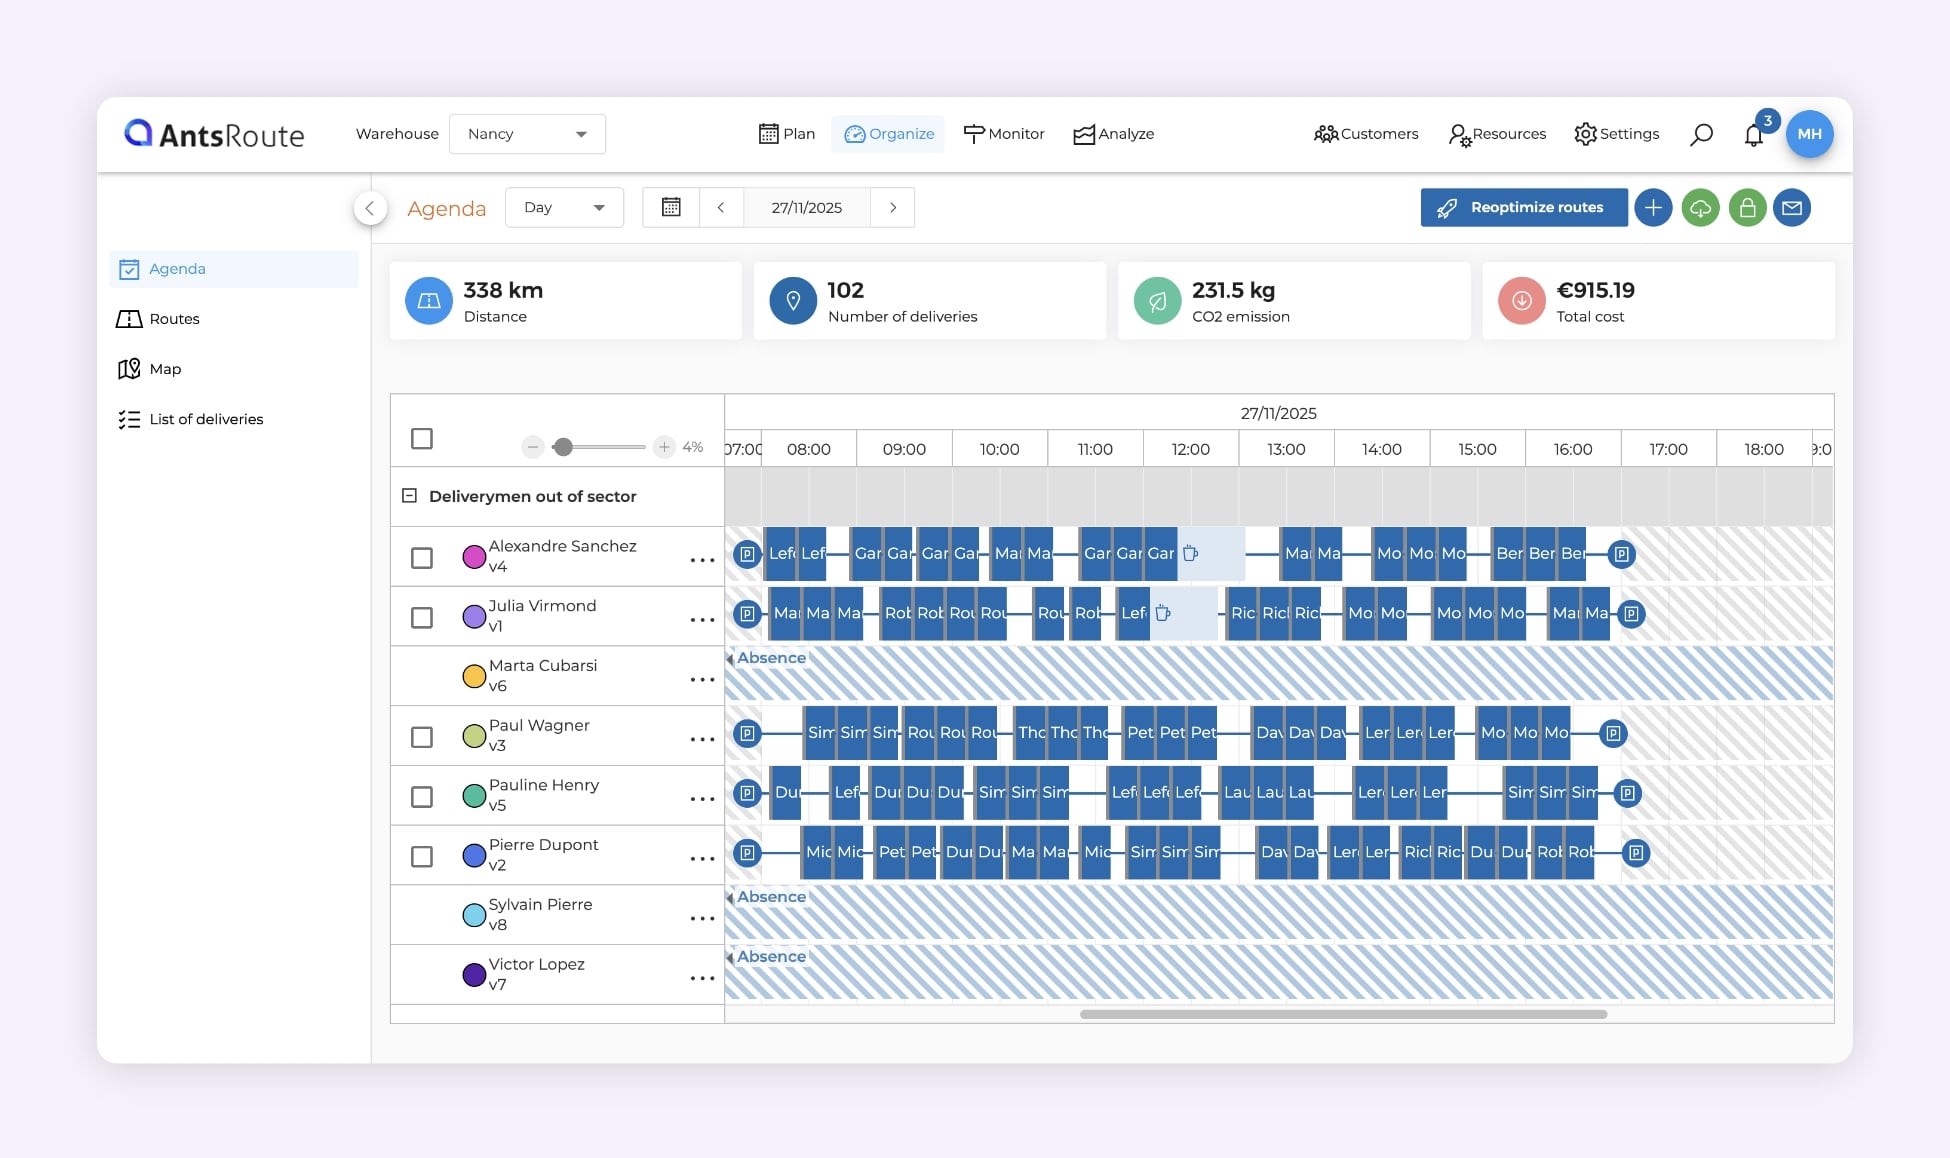The width and height of the screenshot is (1950, 1158).
Task: Click the green cloud upload icon
Action: coord(1700,208)
